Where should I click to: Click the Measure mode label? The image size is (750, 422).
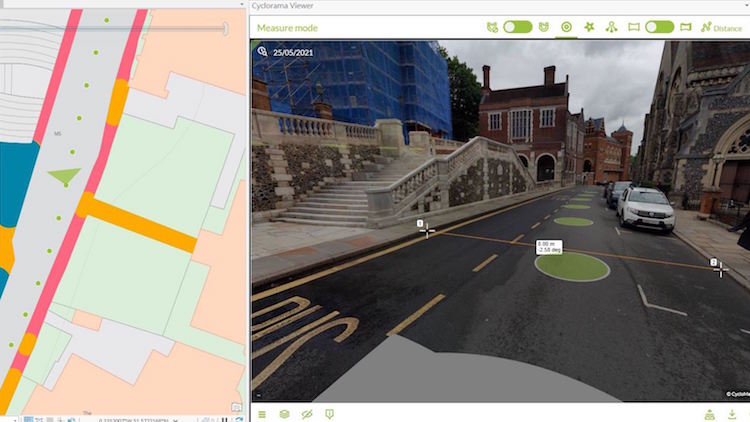287,28
